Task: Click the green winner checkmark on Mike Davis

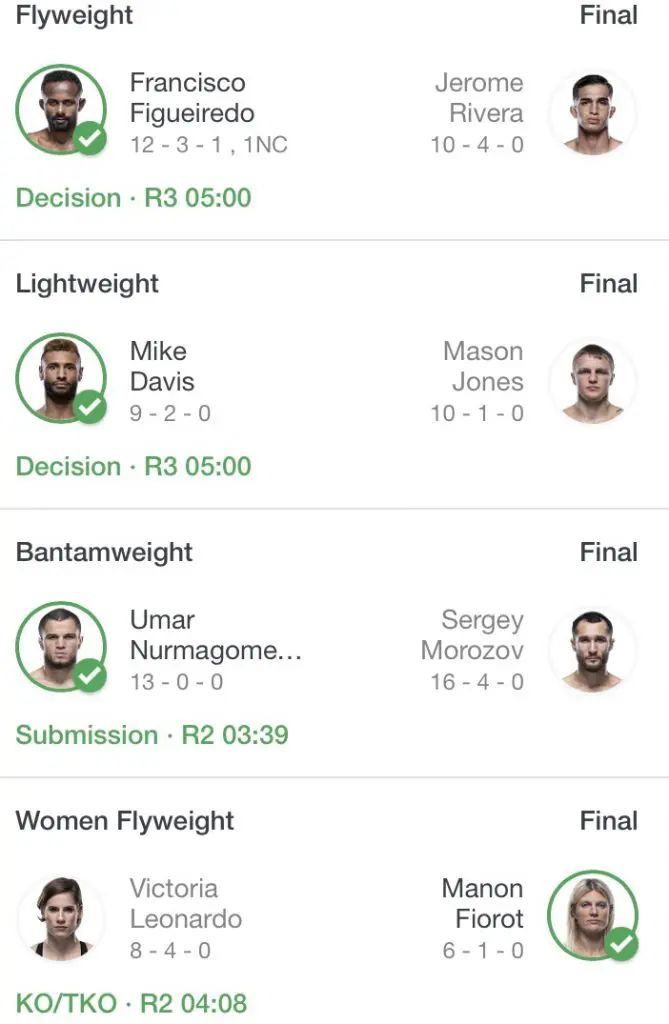Action: click(x=90, y=408)
